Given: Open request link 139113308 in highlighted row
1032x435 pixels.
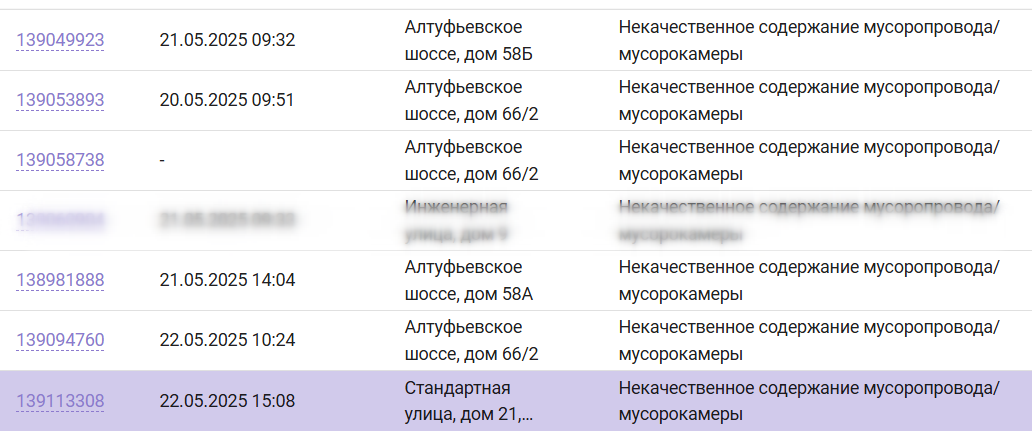Looking at the screenshot, I should [x=60, y=401].
